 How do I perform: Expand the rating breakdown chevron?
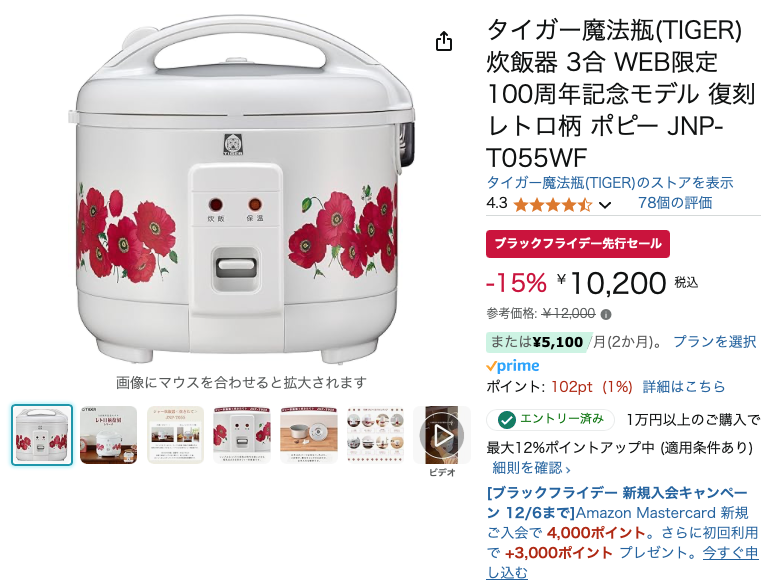pos(605,205)
